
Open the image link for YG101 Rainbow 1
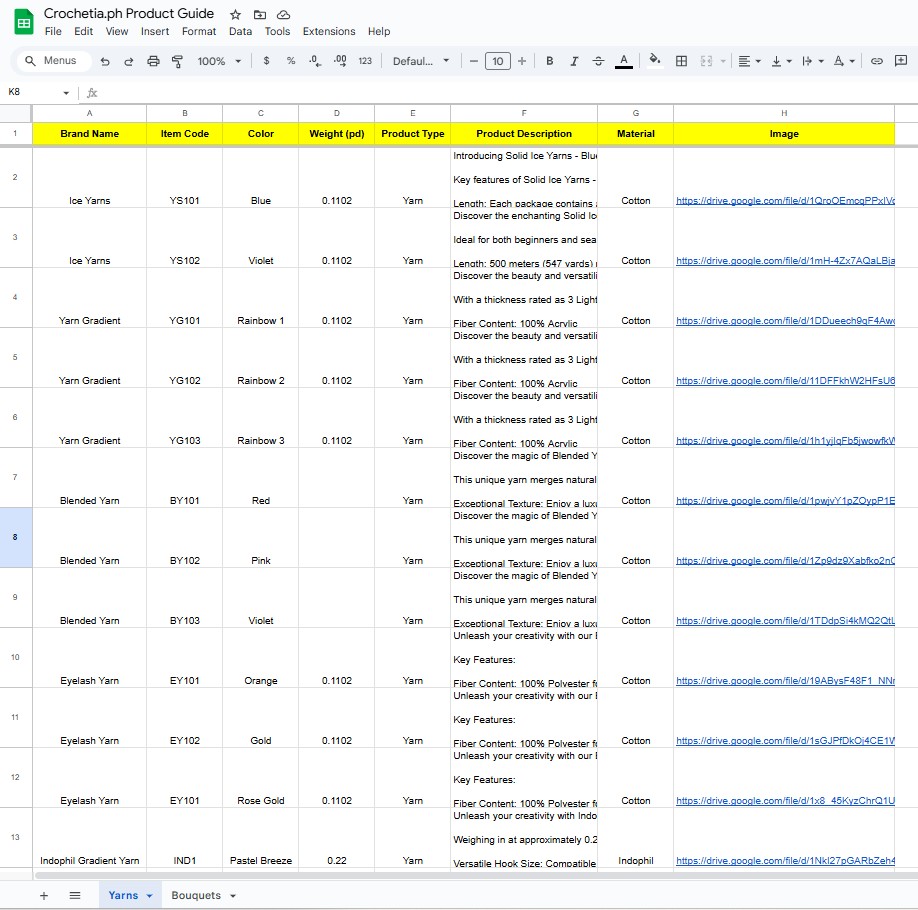[x=785, y=320]
